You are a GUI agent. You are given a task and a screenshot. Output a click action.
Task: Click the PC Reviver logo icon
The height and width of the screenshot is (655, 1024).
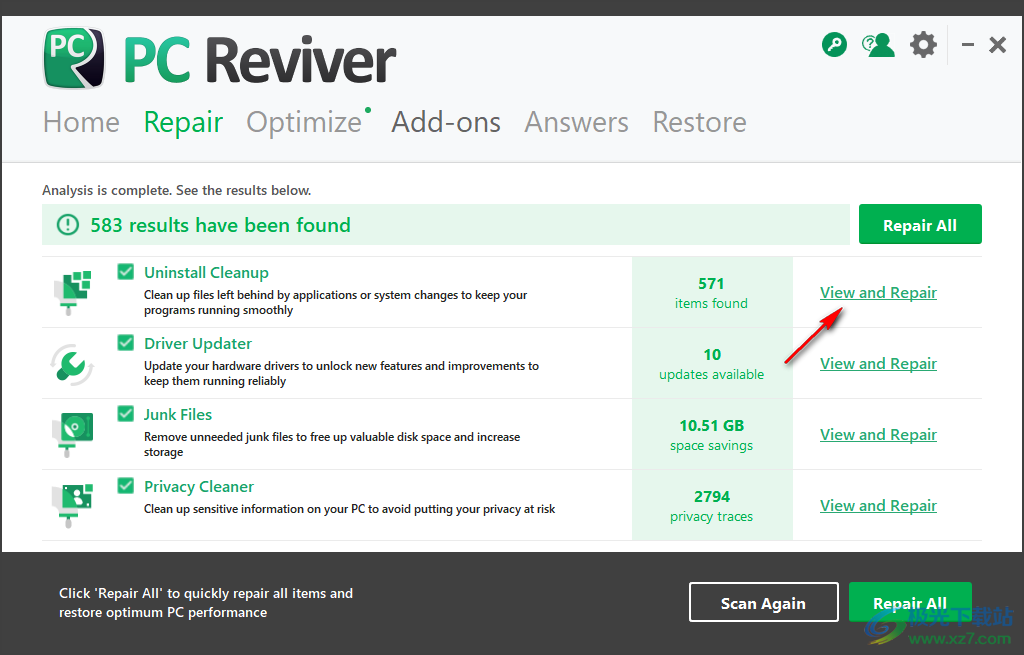[74, 57]
